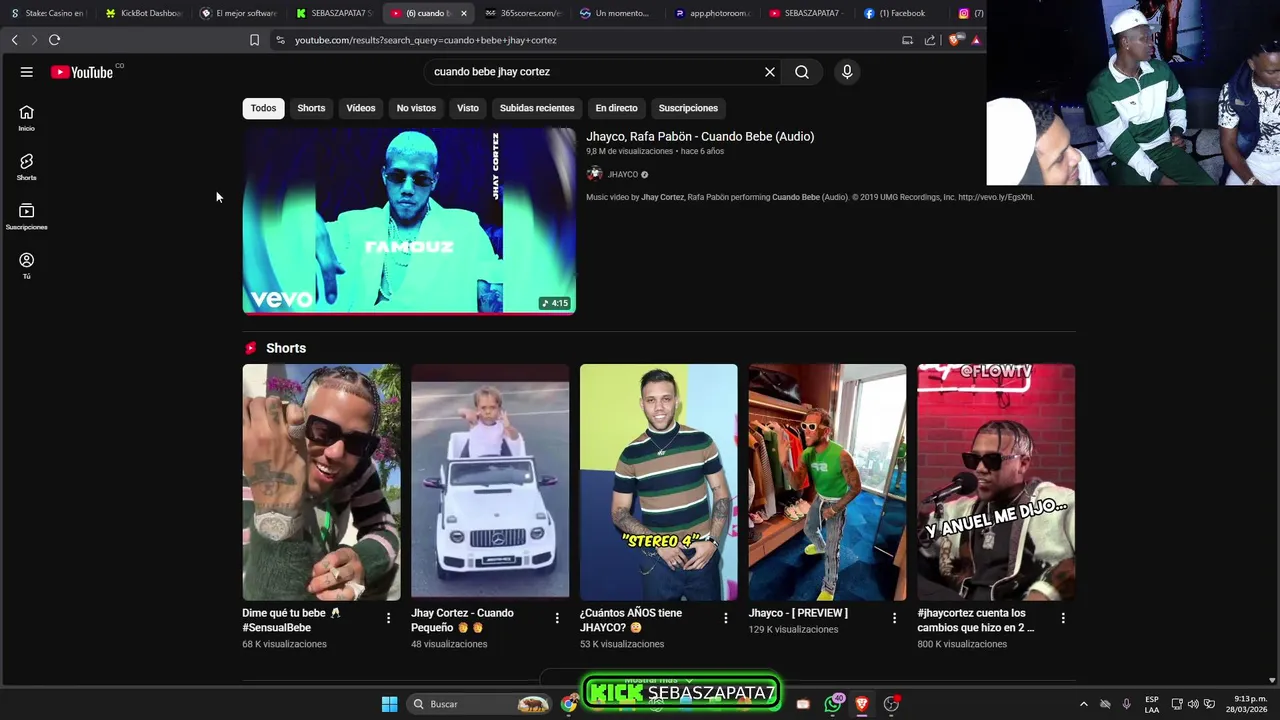Select the Subidas recientes filter chip

pyautogui.click(x=537, y=108)
